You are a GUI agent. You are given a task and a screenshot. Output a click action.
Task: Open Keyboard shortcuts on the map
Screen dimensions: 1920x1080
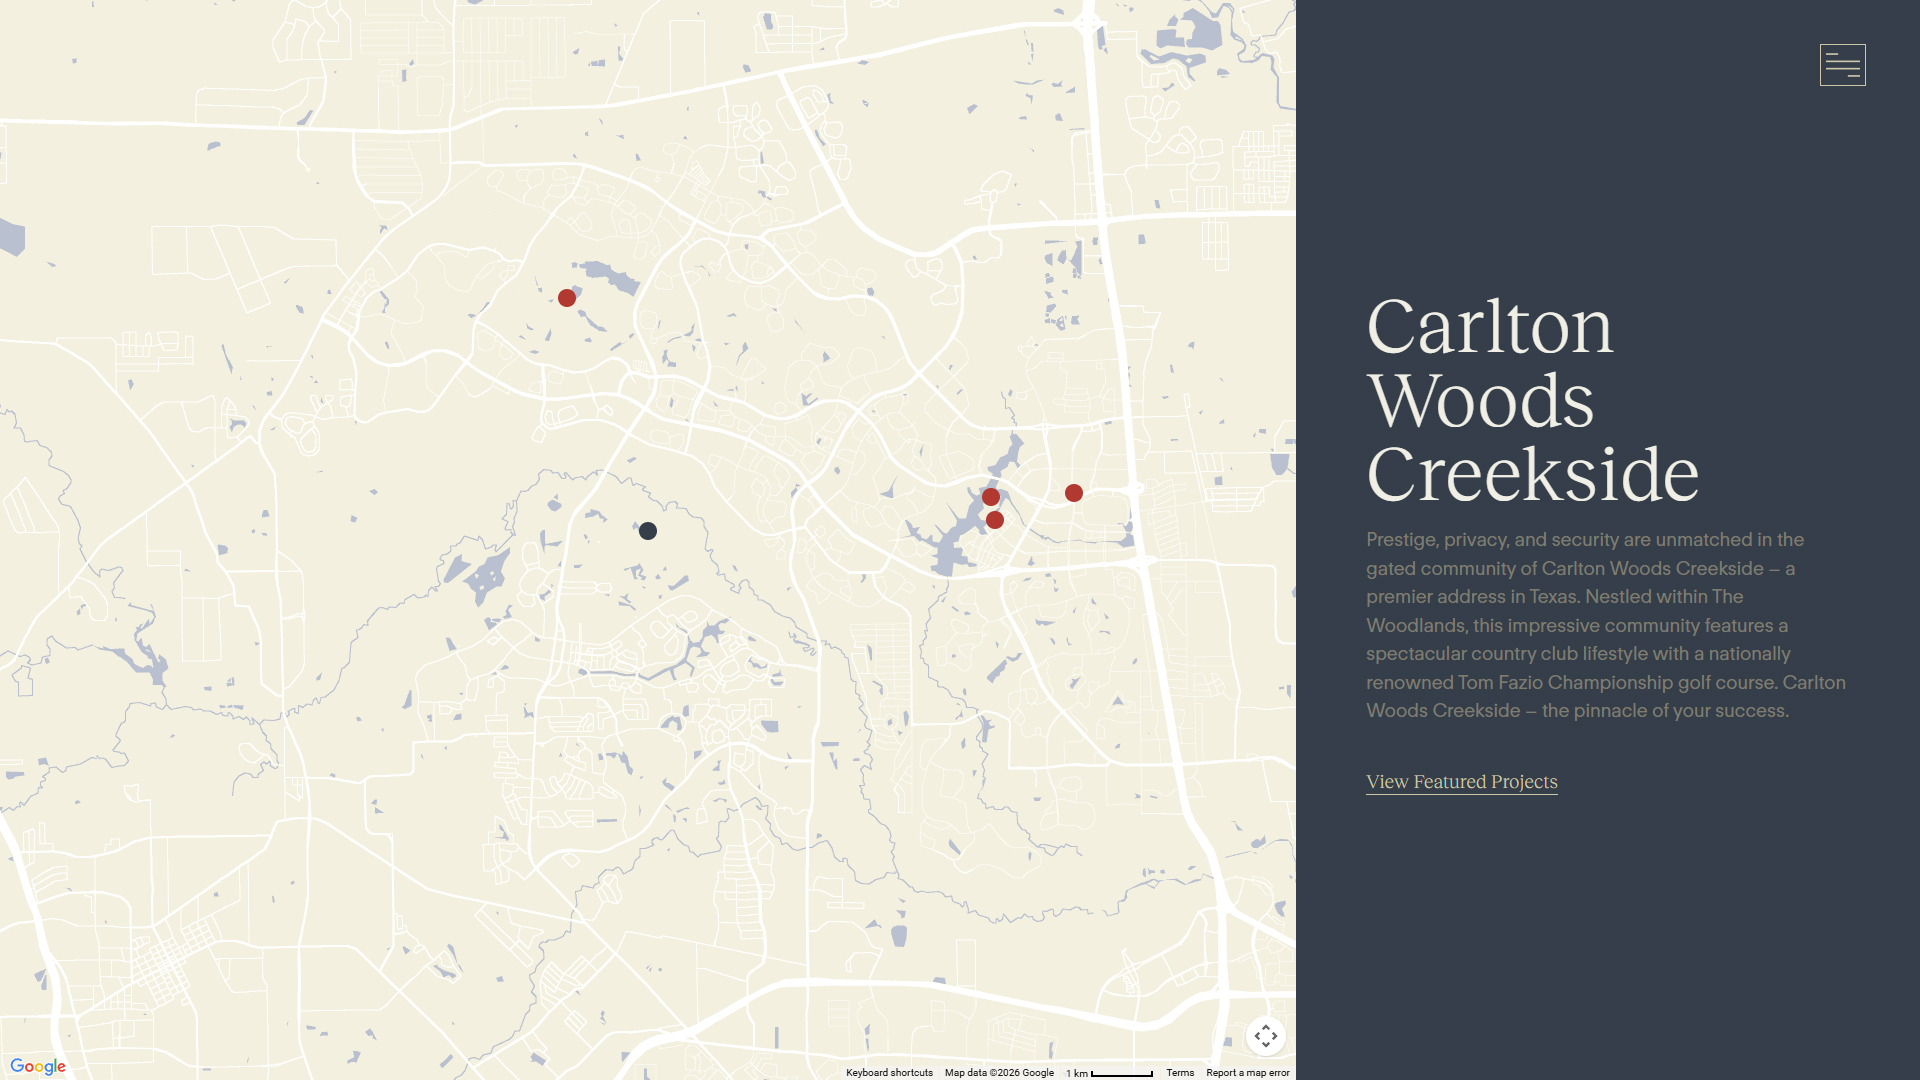coord(889,1073)
